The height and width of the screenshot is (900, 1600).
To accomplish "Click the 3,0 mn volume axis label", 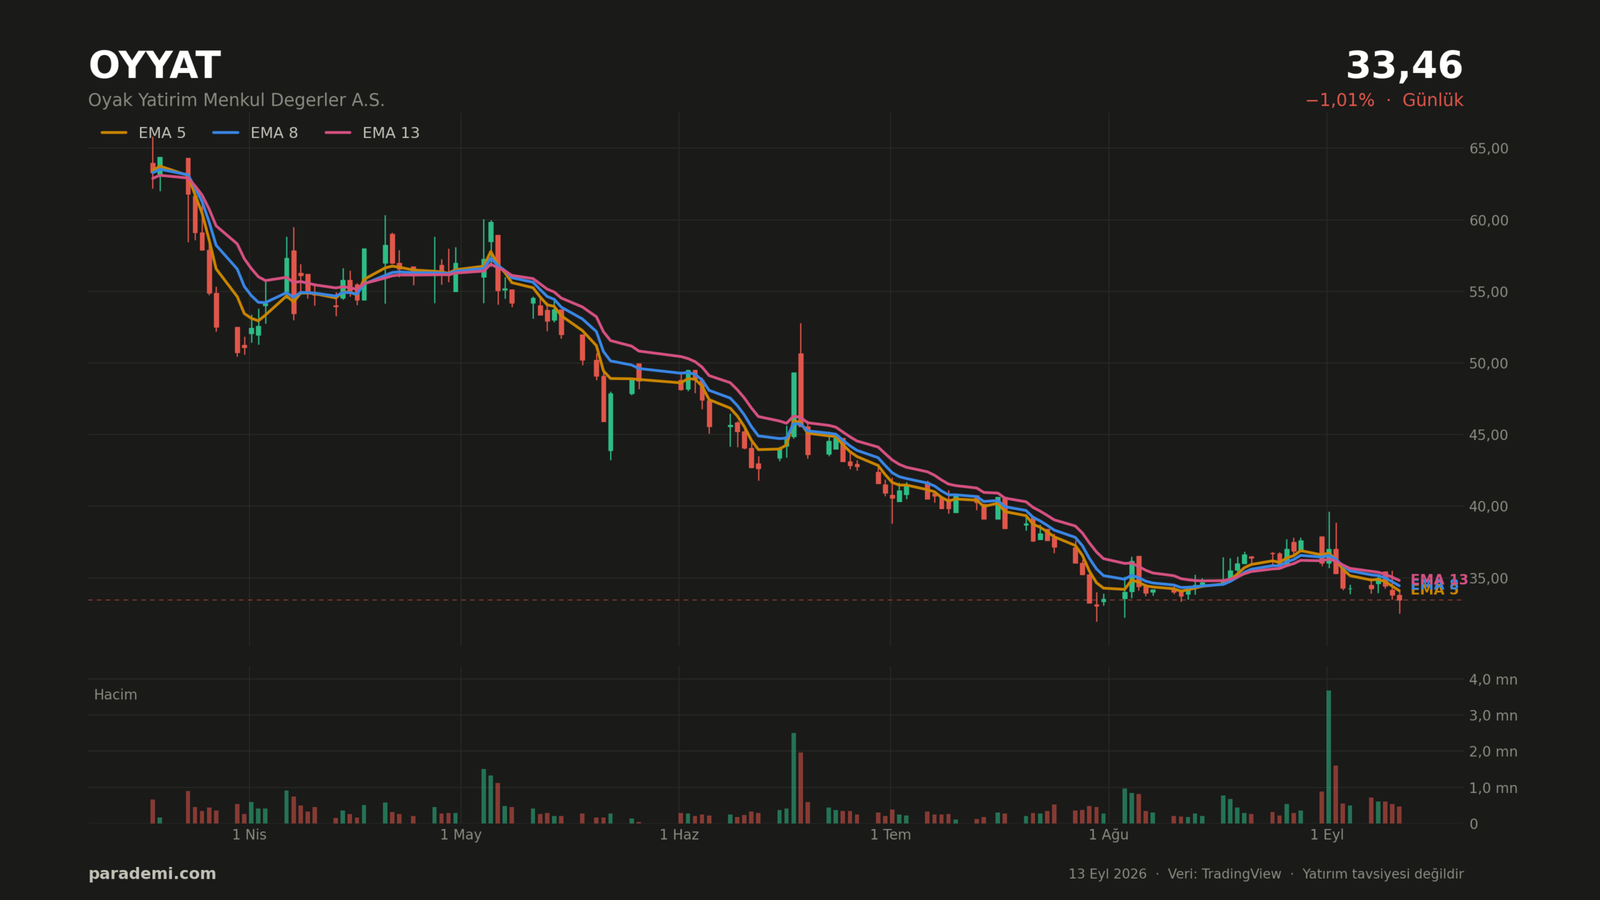I will pos(1493,716).
